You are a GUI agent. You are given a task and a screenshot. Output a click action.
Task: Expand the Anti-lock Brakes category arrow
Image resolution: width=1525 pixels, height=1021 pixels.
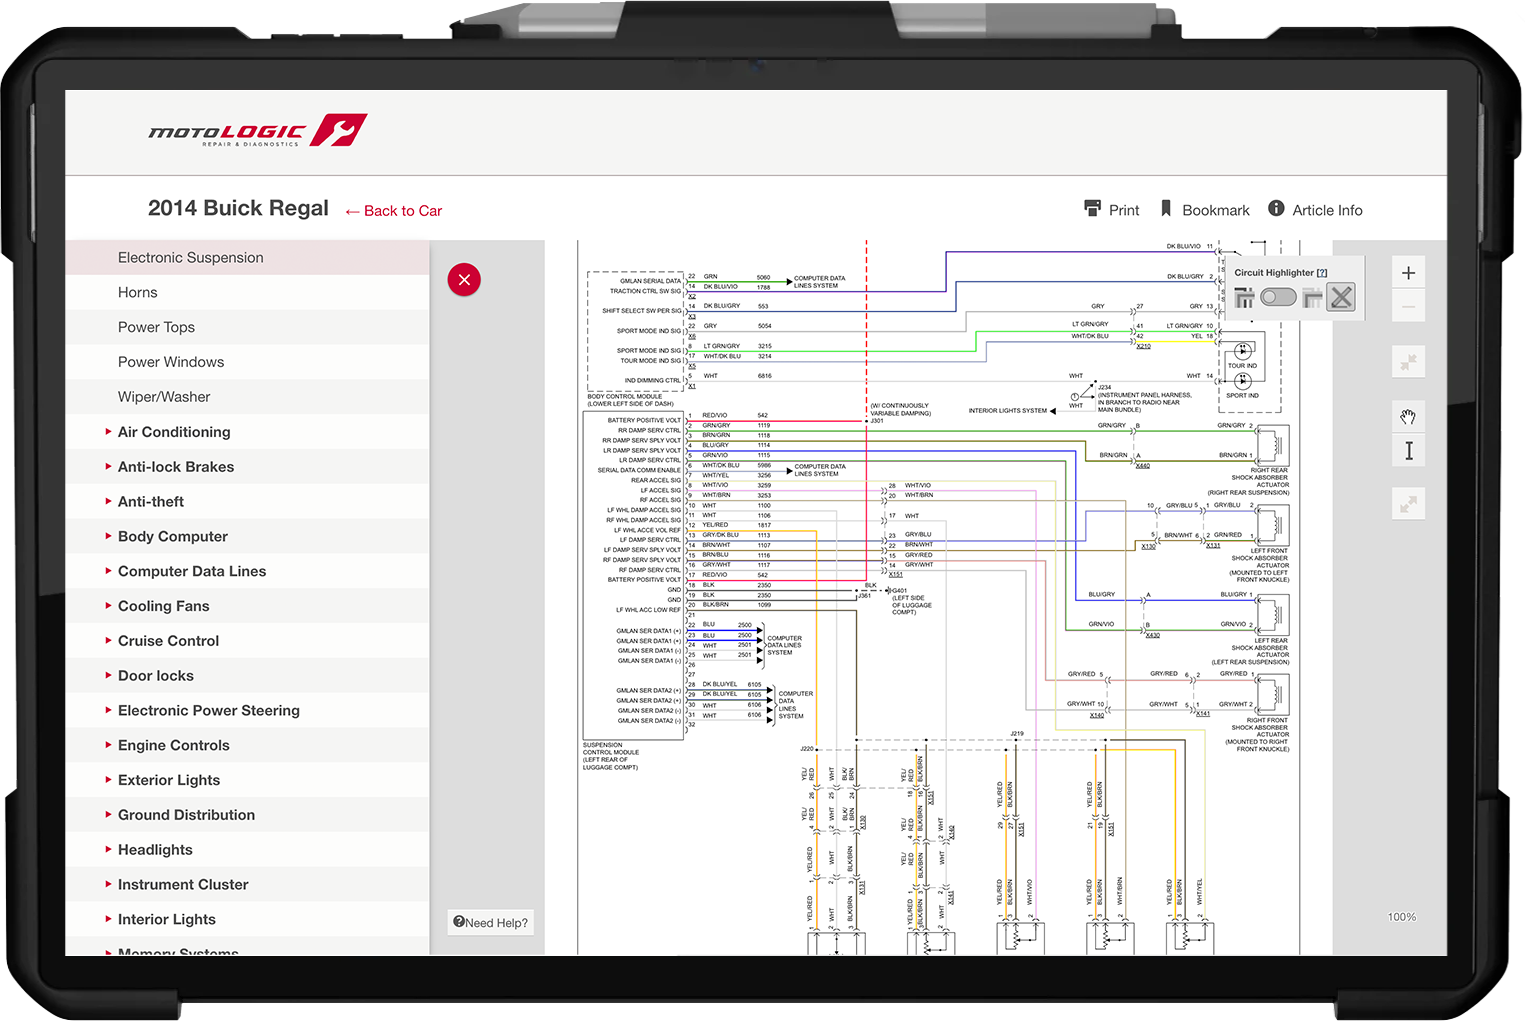click(108, 467)
